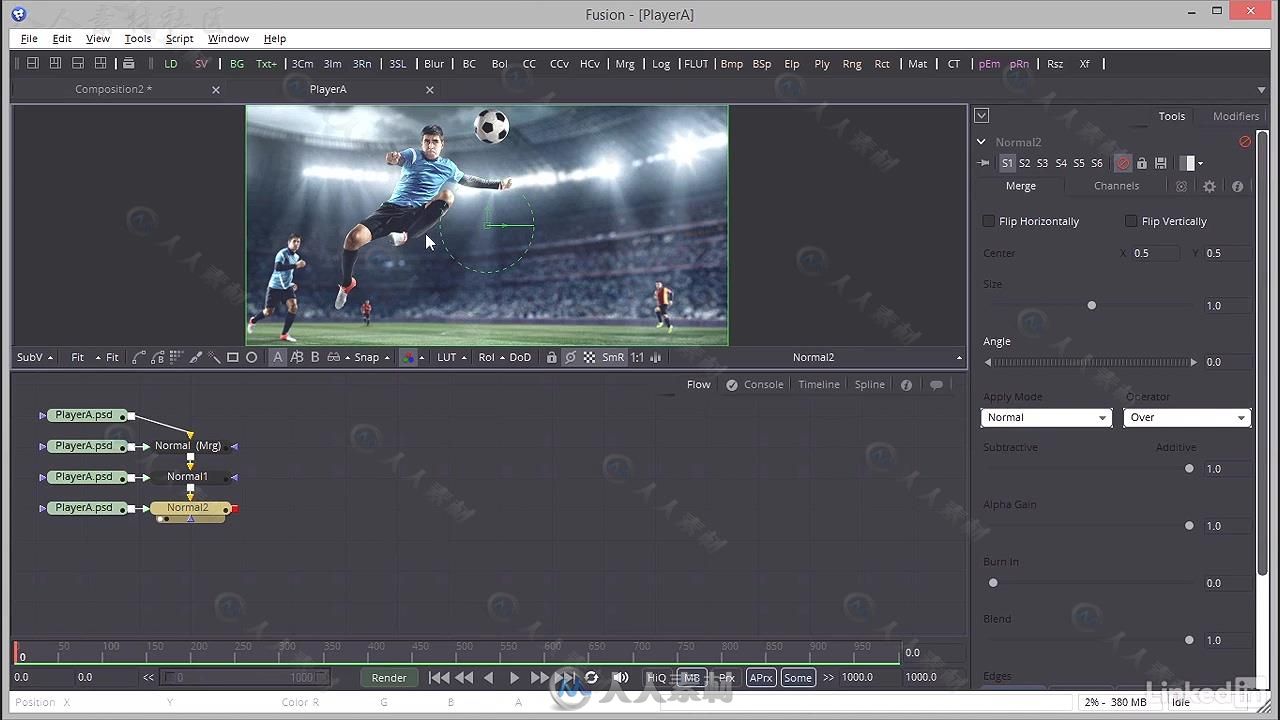Click the lock icon in Normal2 controls
The image size is (1280, 720).
coord(1142,163)
